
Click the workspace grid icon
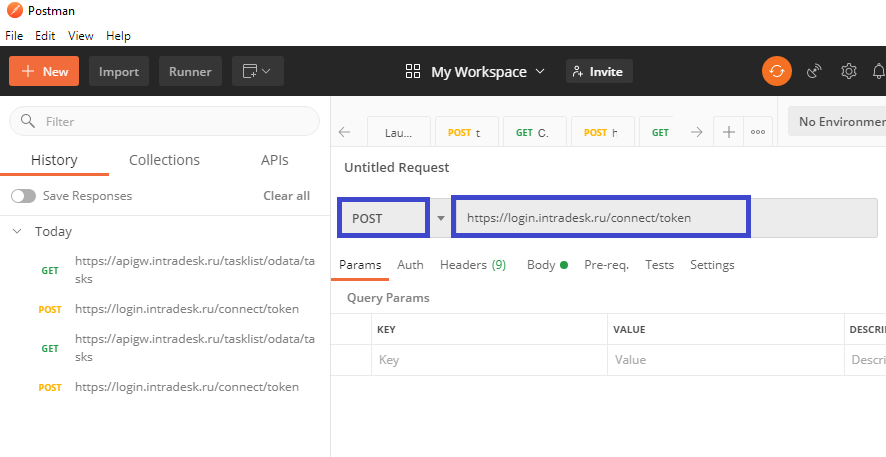413,71
